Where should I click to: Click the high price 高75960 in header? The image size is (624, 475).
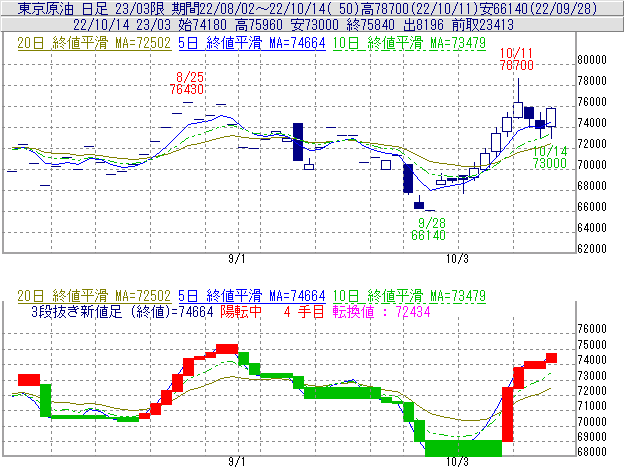(259, 25)
